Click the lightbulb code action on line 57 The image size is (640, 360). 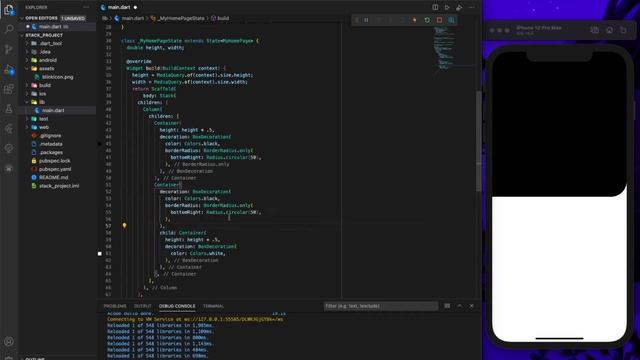(x=124, y=225)
